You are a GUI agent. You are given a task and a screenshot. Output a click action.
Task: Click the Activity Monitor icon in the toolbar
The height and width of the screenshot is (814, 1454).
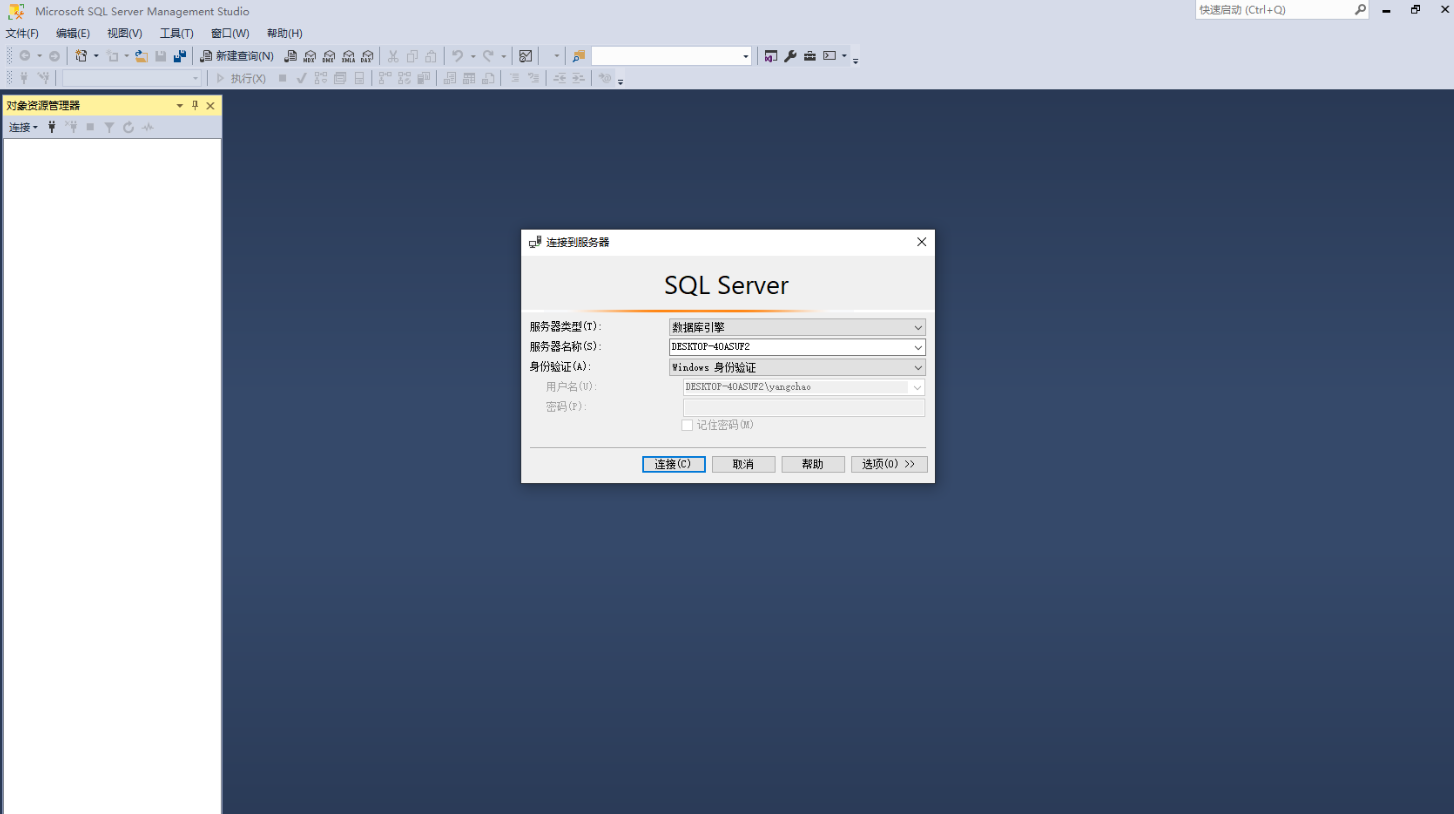[526, 56]
